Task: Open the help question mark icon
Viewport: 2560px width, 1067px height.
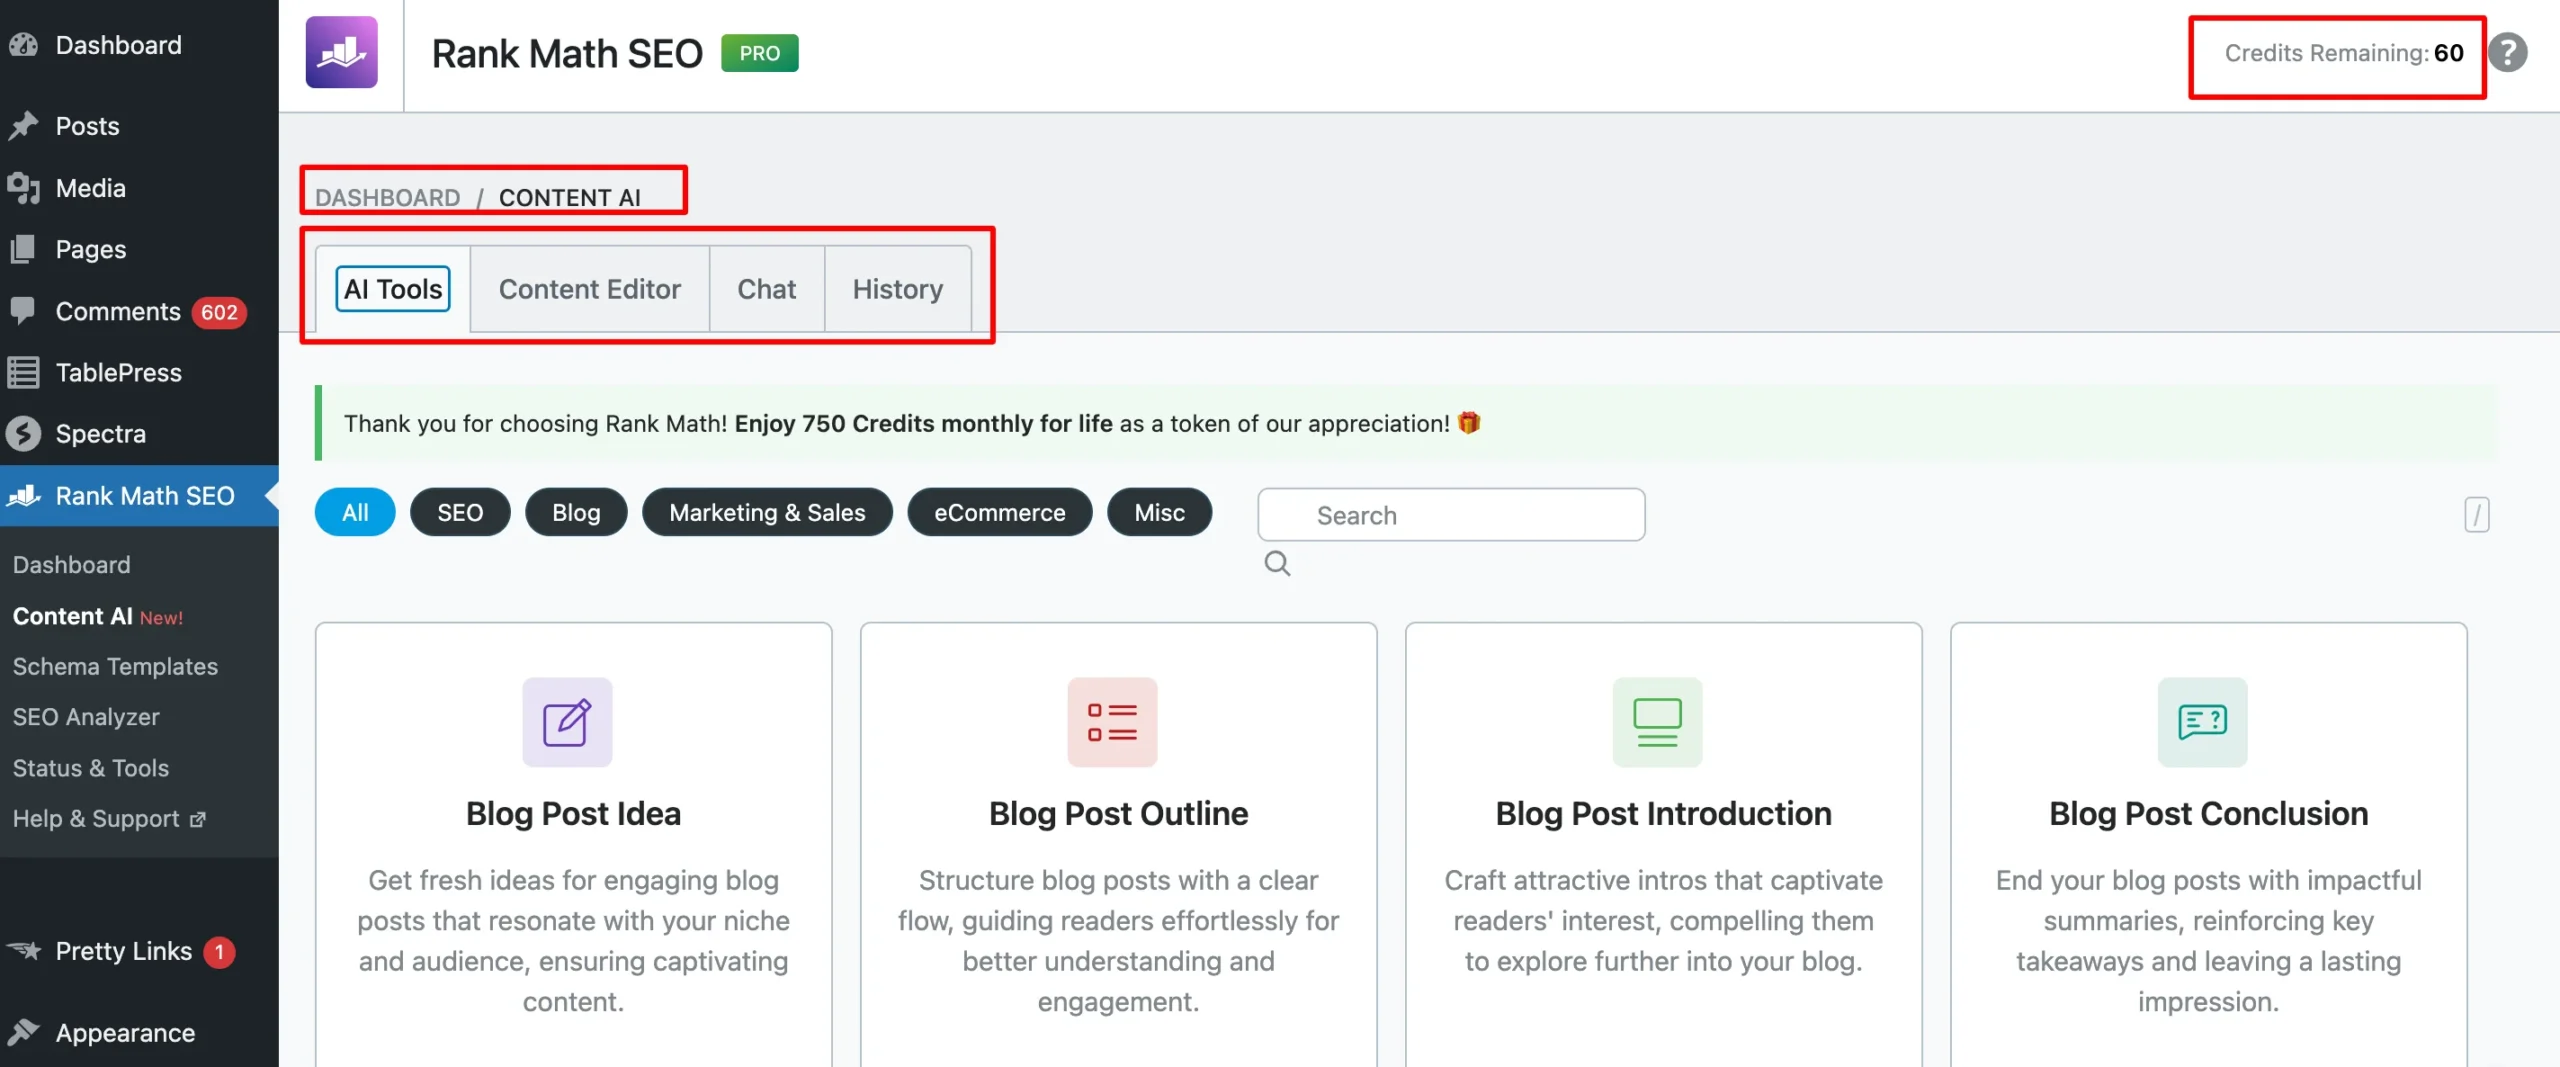Action: point(2507,53)
